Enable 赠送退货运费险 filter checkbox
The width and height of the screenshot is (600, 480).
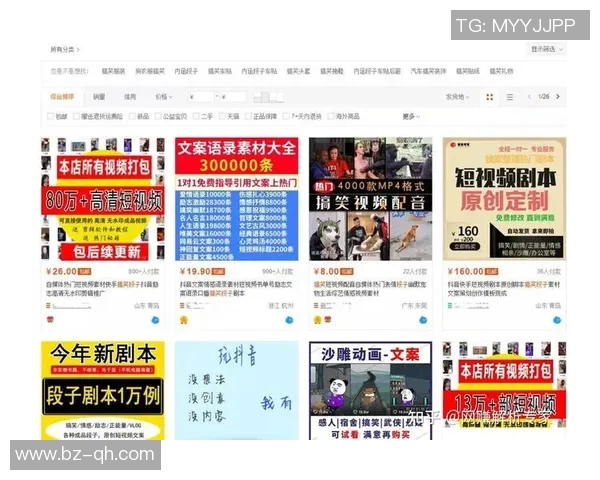point(76,116)
